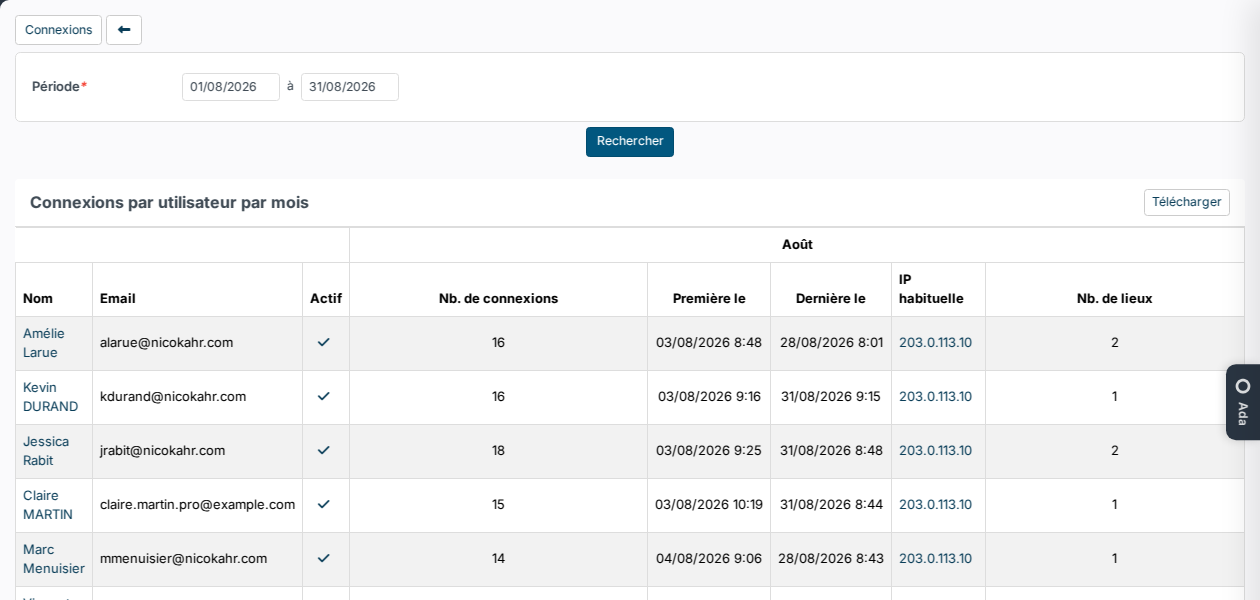Click last login 31/08/2026 8:48
The image size is (1260, 600).
(831, 450)
